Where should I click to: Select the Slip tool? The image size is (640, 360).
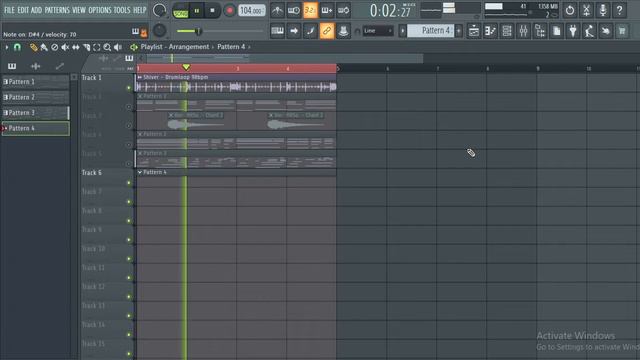76,47
